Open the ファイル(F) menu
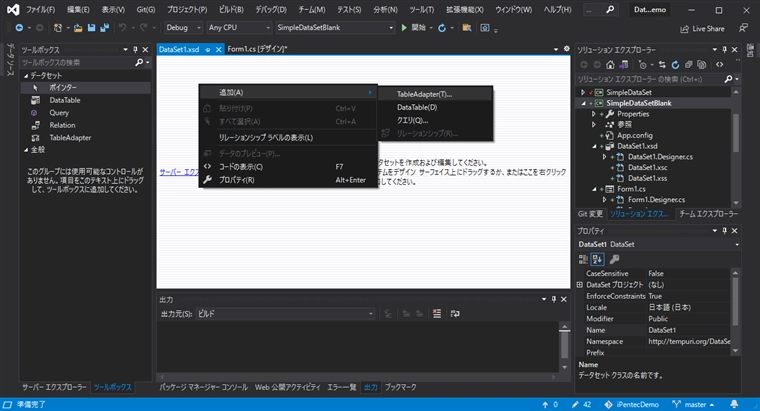This screenshot has width=760, height=411. pyautogui.click(x=40, y=9)
